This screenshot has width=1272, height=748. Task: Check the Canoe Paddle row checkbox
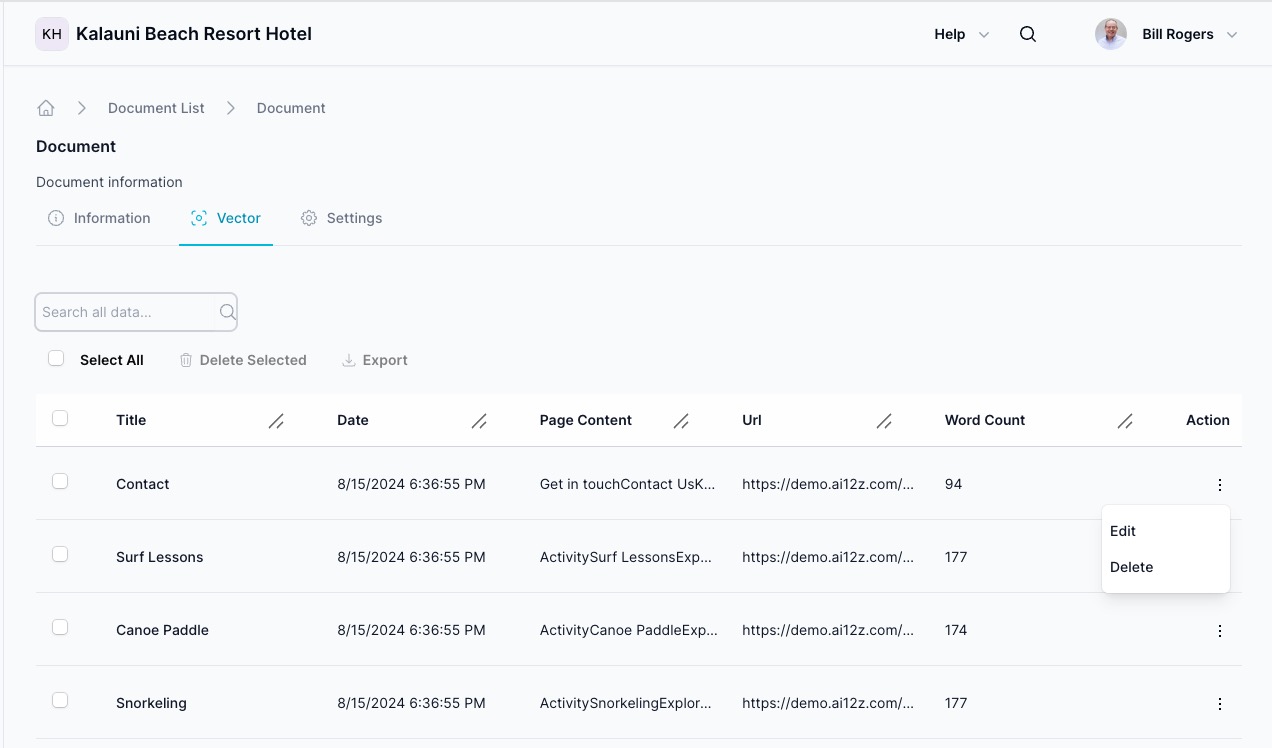(60, 628)
